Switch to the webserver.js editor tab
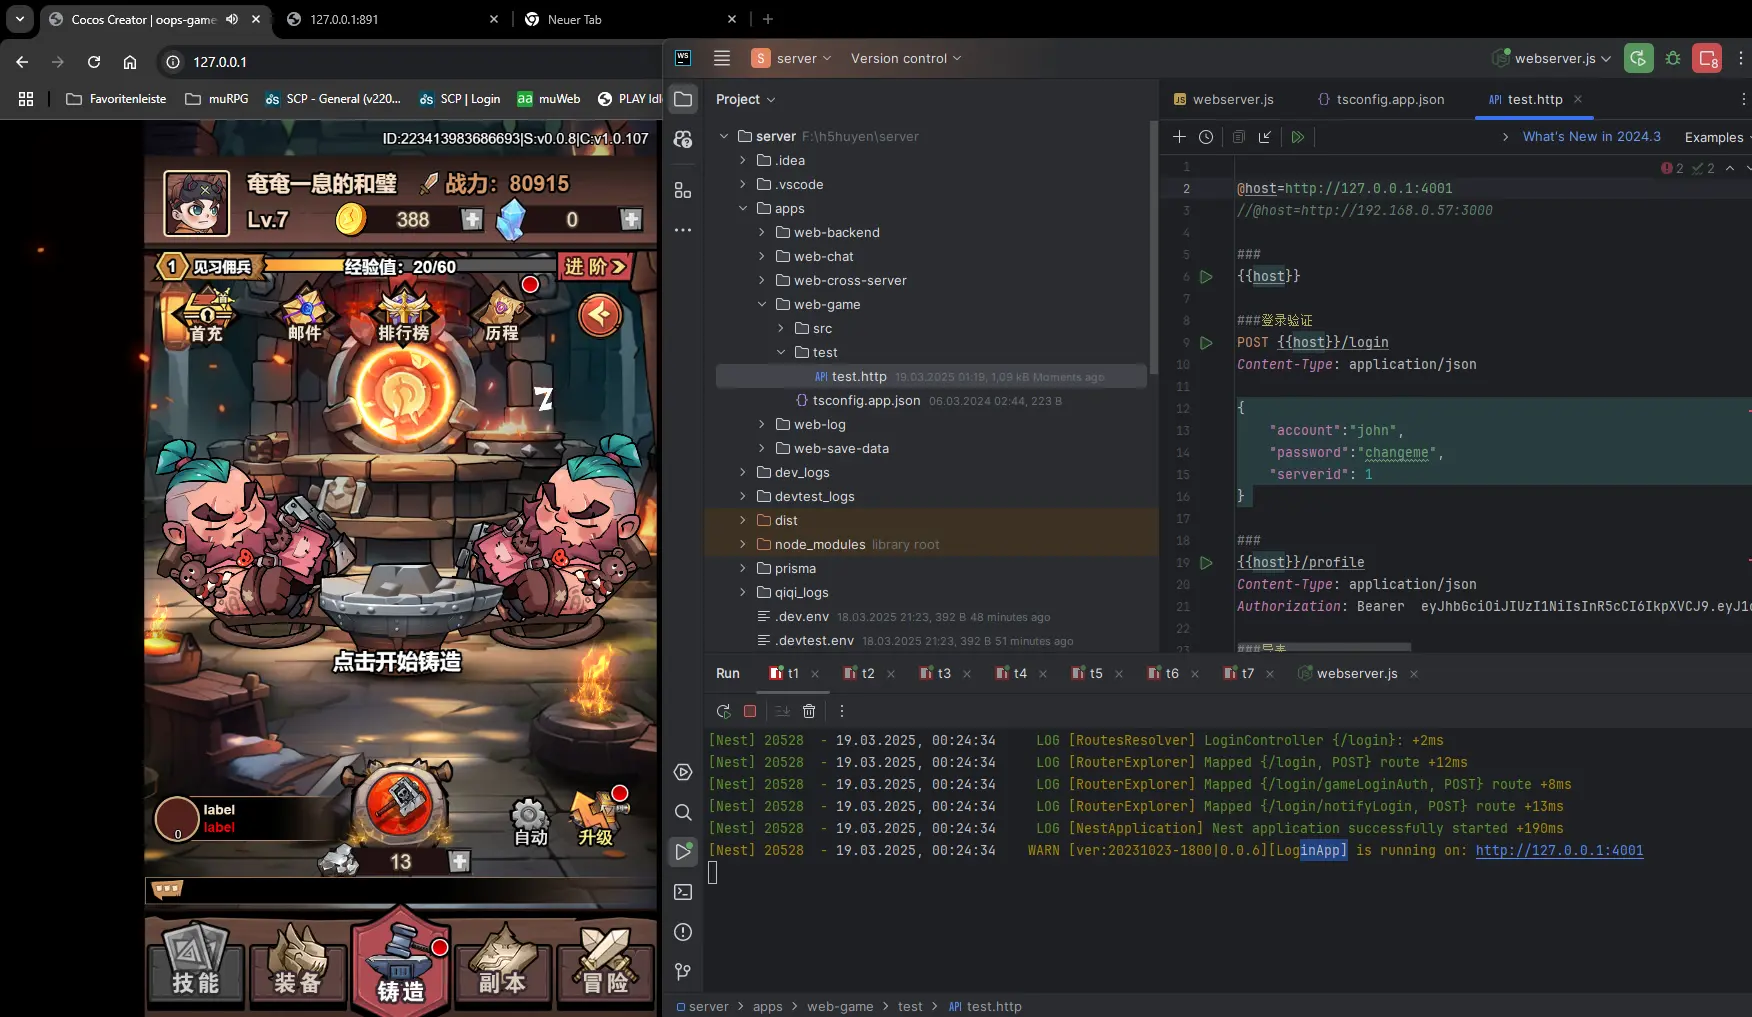Screen dimensions: 1752x1017 coord(1223,99)
